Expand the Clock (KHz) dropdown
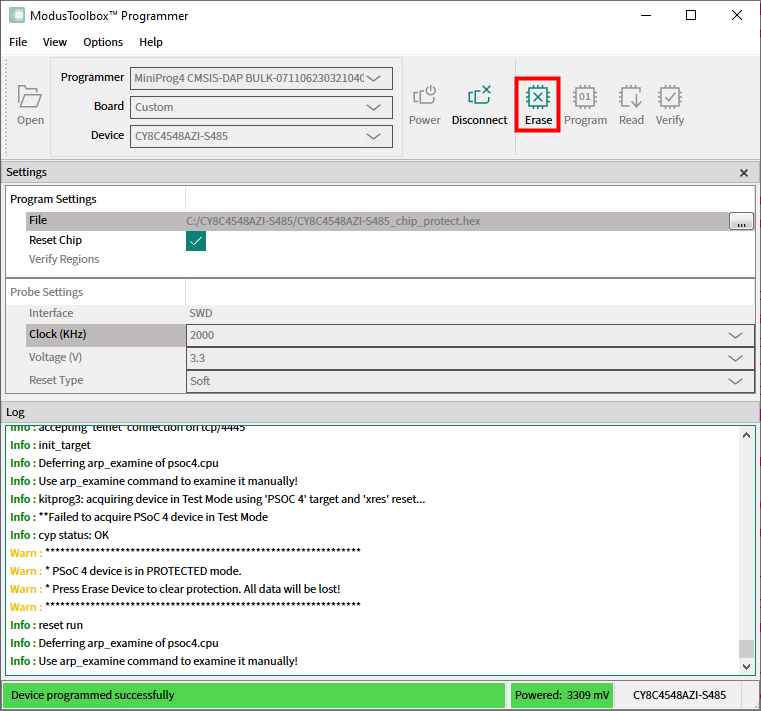 [x=735, y=336]
